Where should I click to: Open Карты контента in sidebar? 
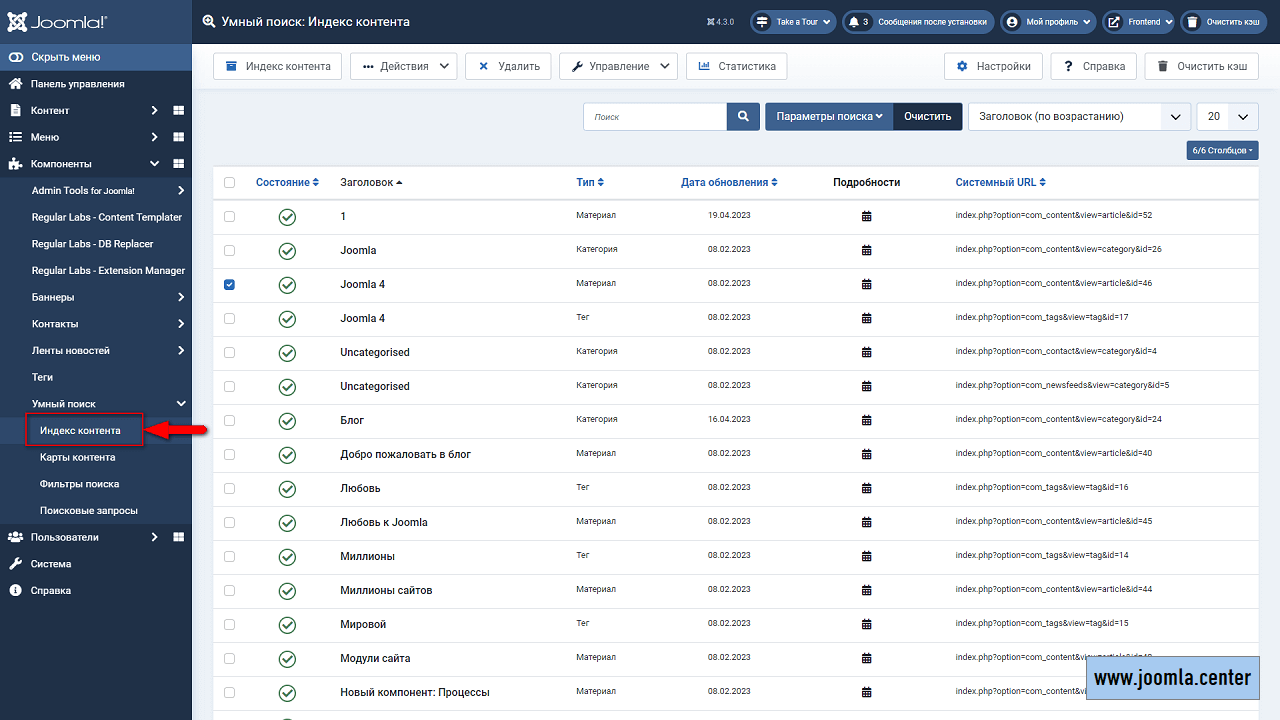[77, 457]
